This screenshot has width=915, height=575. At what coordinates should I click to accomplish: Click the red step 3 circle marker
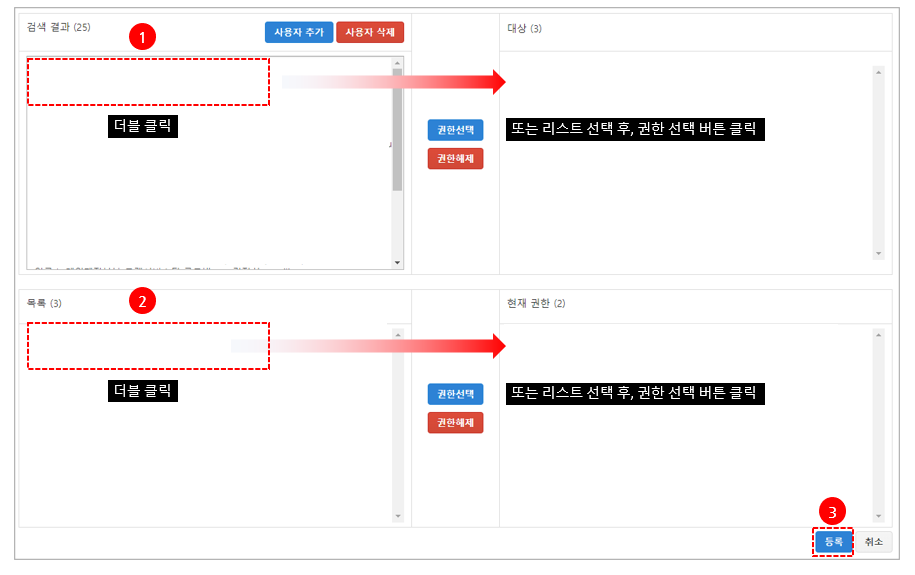832,512
